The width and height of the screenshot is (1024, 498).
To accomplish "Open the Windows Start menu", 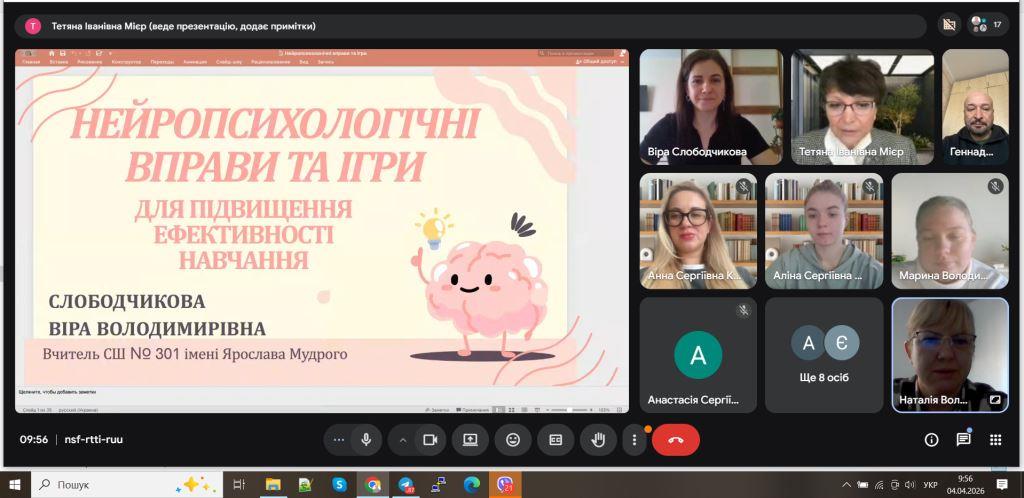I will tap(14, 484).
